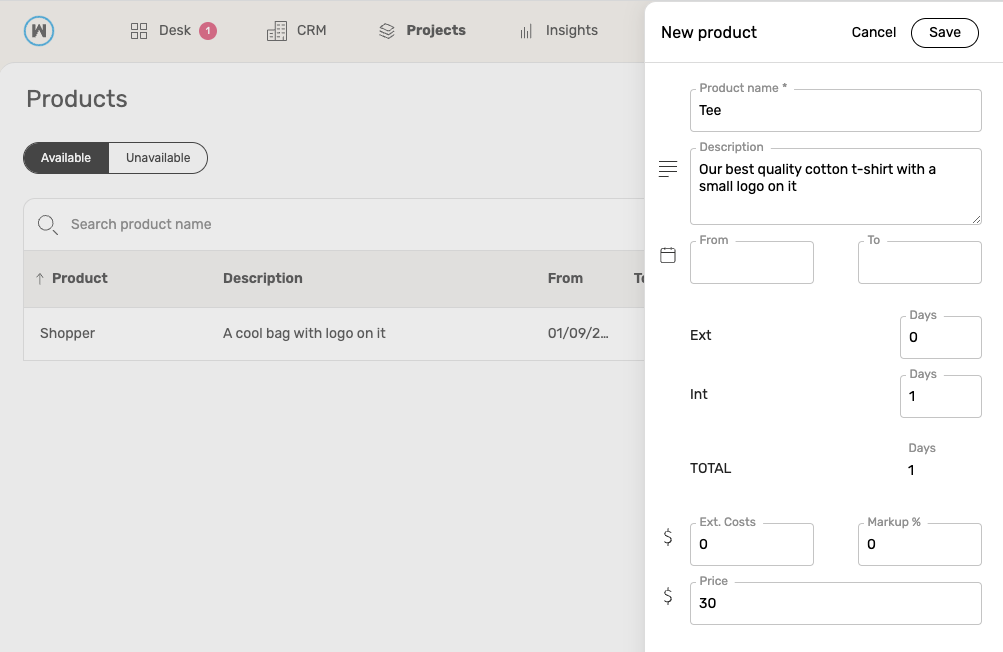Save the new product
Viewport: 1003px width, 652px height.
click(x=945, y=33)
